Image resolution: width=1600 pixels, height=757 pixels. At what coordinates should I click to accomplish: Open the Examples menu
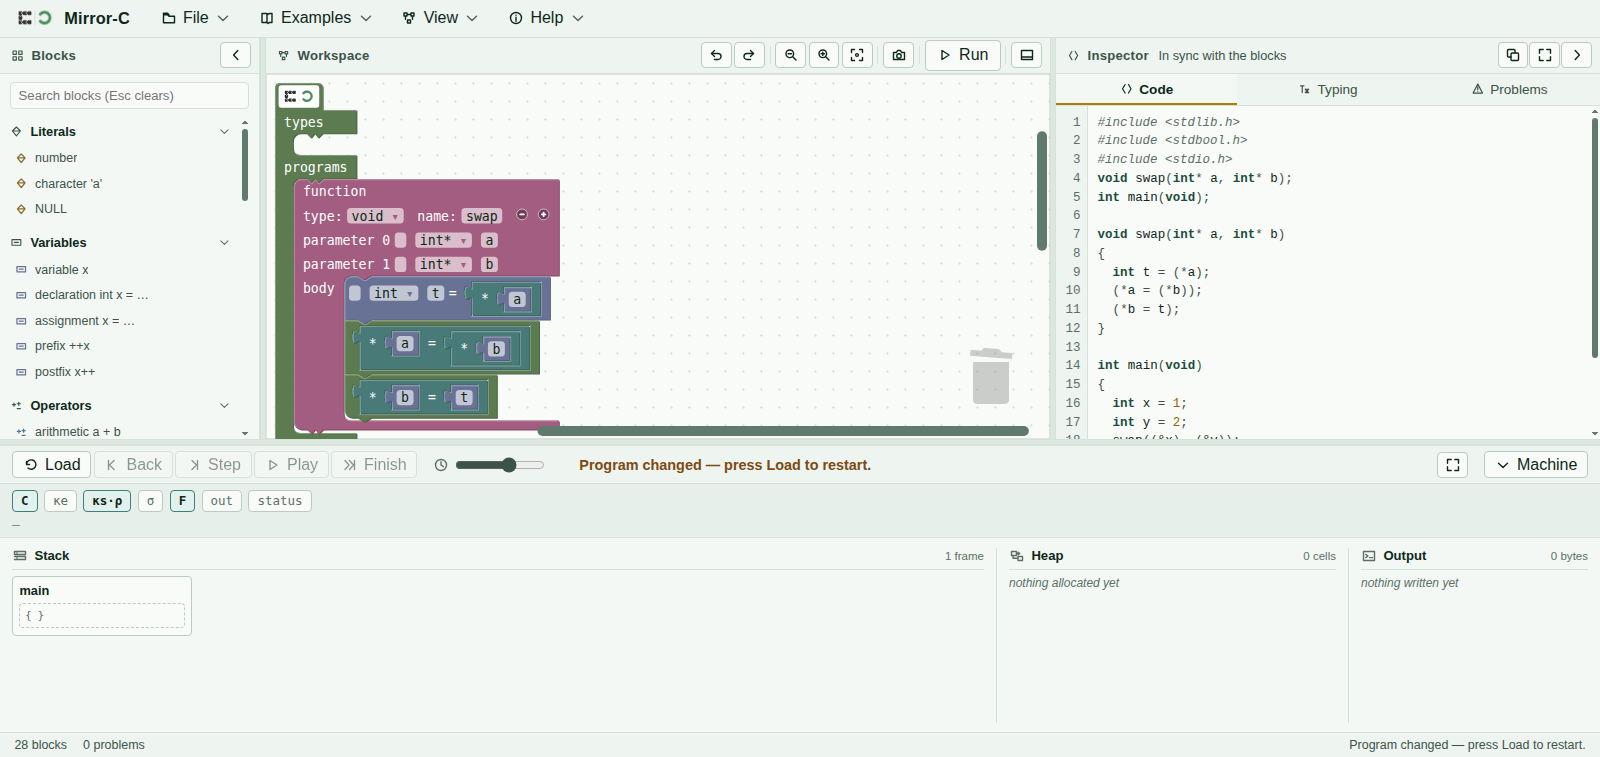click(x=316, y=18)
